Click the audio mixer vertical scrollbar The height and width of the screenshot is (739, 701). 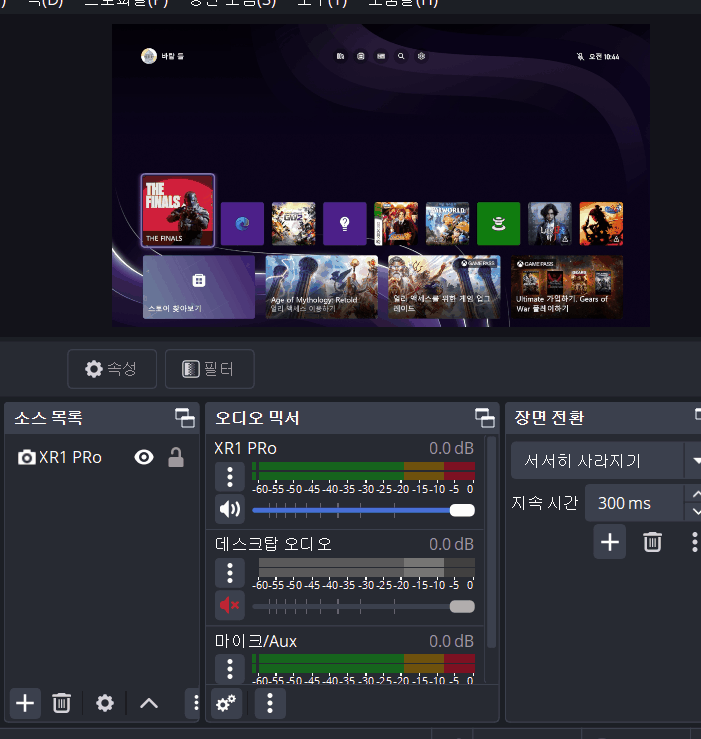pyautogui.click(x=491, y=542)
